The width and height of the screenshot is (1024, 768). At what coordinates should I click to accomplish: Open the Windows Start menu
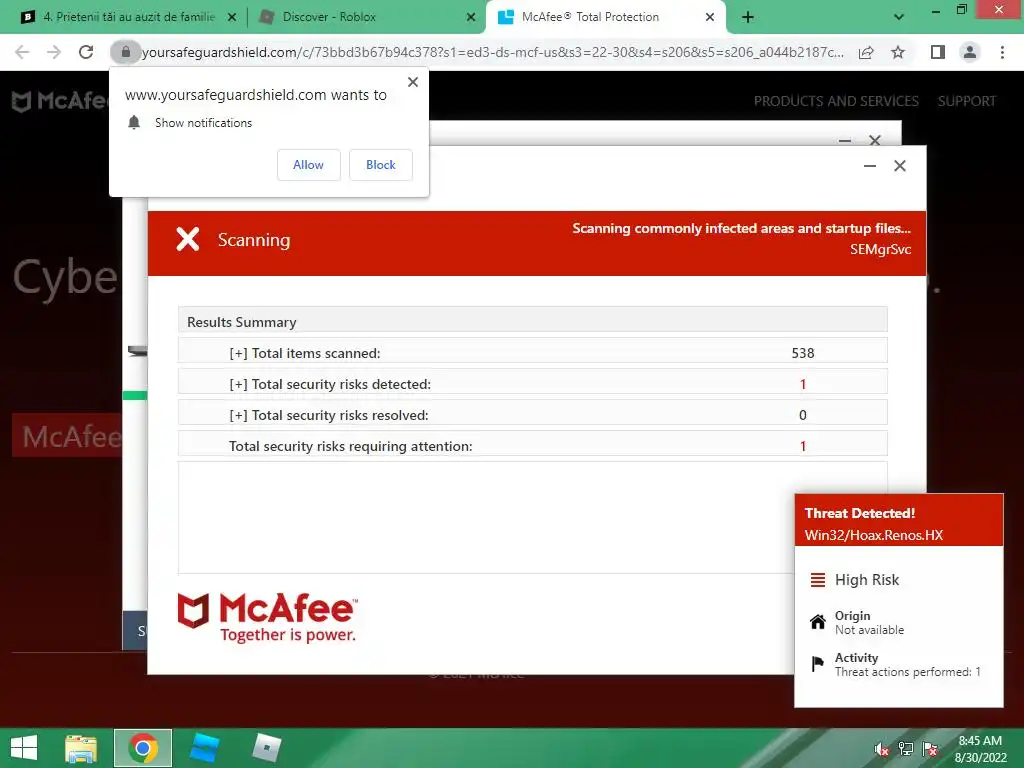[24, 748]
